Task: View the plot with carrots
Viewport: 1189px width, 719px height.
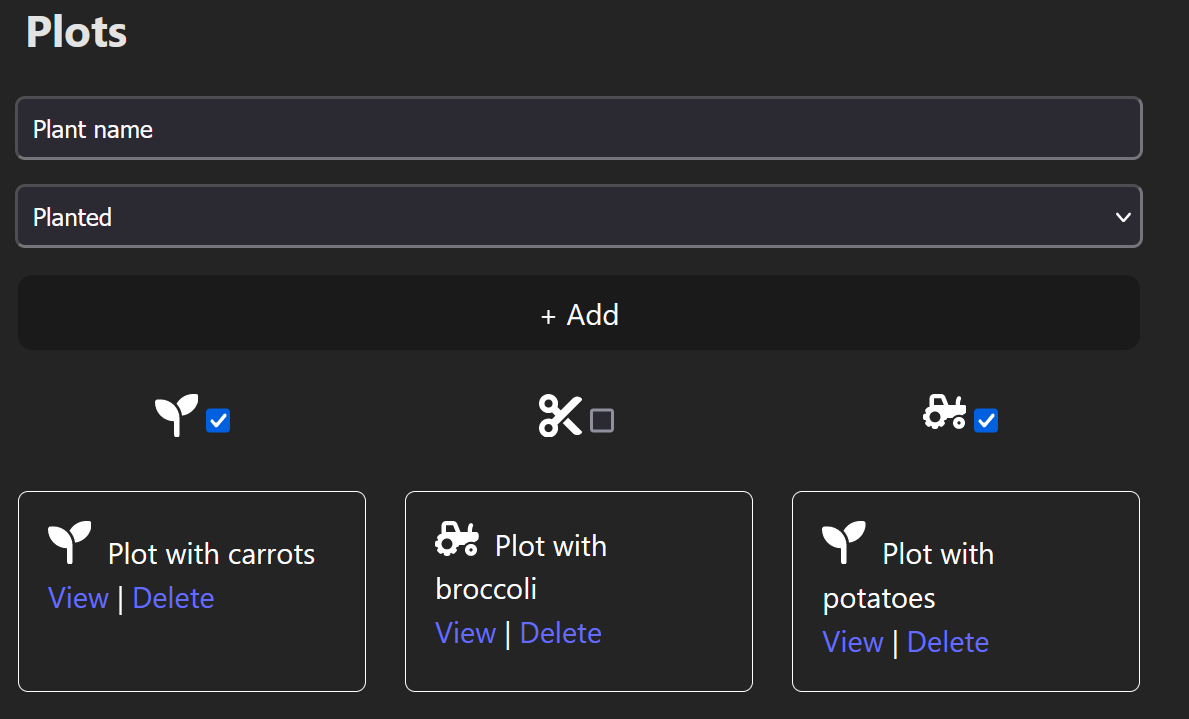Action: point(78,597)
